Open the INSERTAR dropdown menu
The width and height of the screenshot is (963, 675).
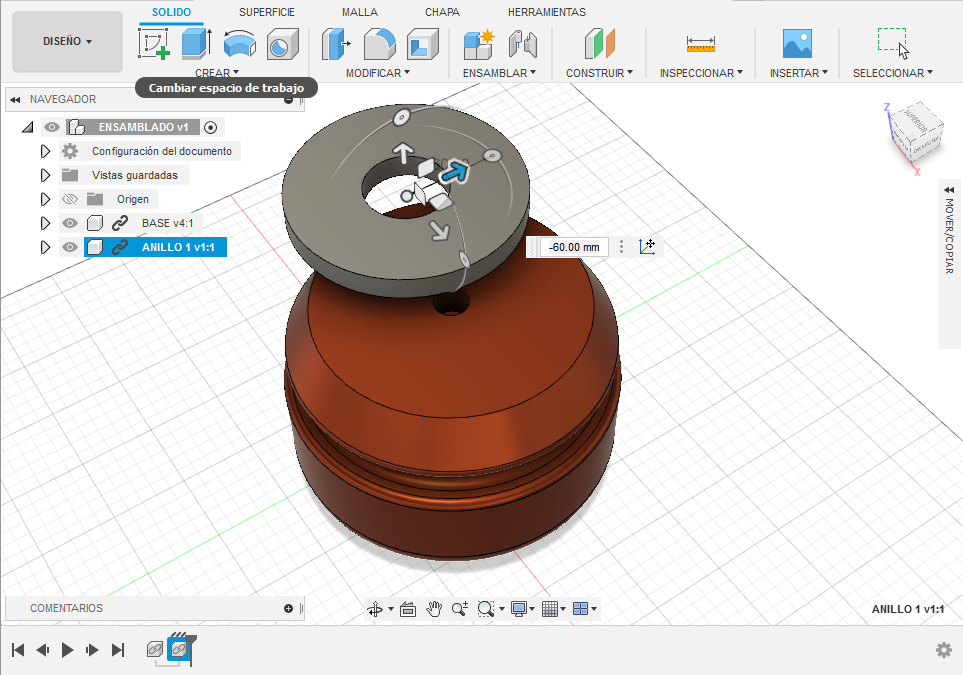pyautogui.click(x=798, y=73)
